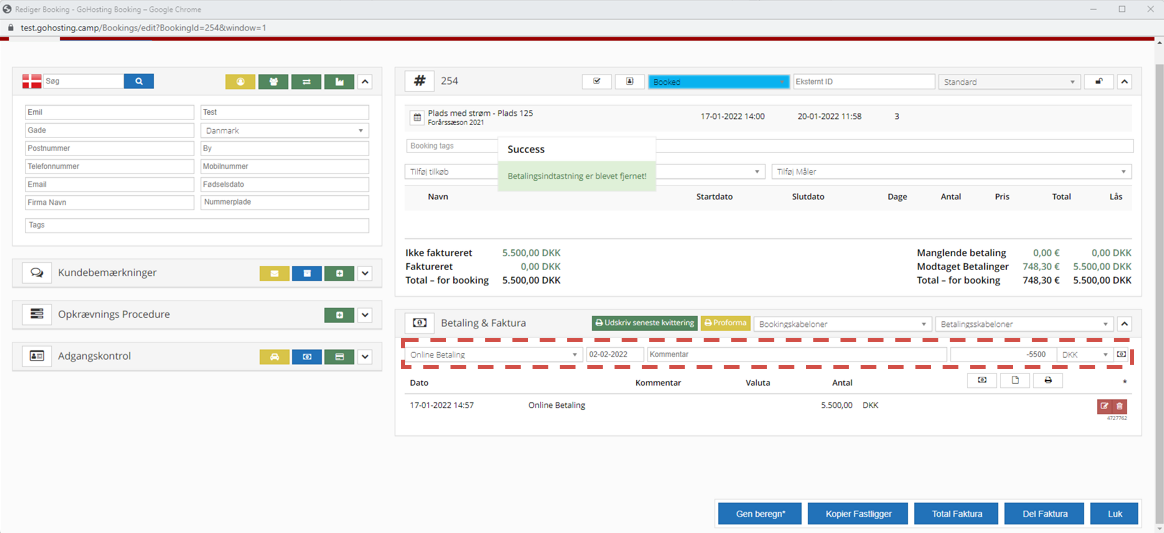Click the green swap arrows icon
The height and width of the screenshot is (533, 1164).
click(x=306, y=82)
